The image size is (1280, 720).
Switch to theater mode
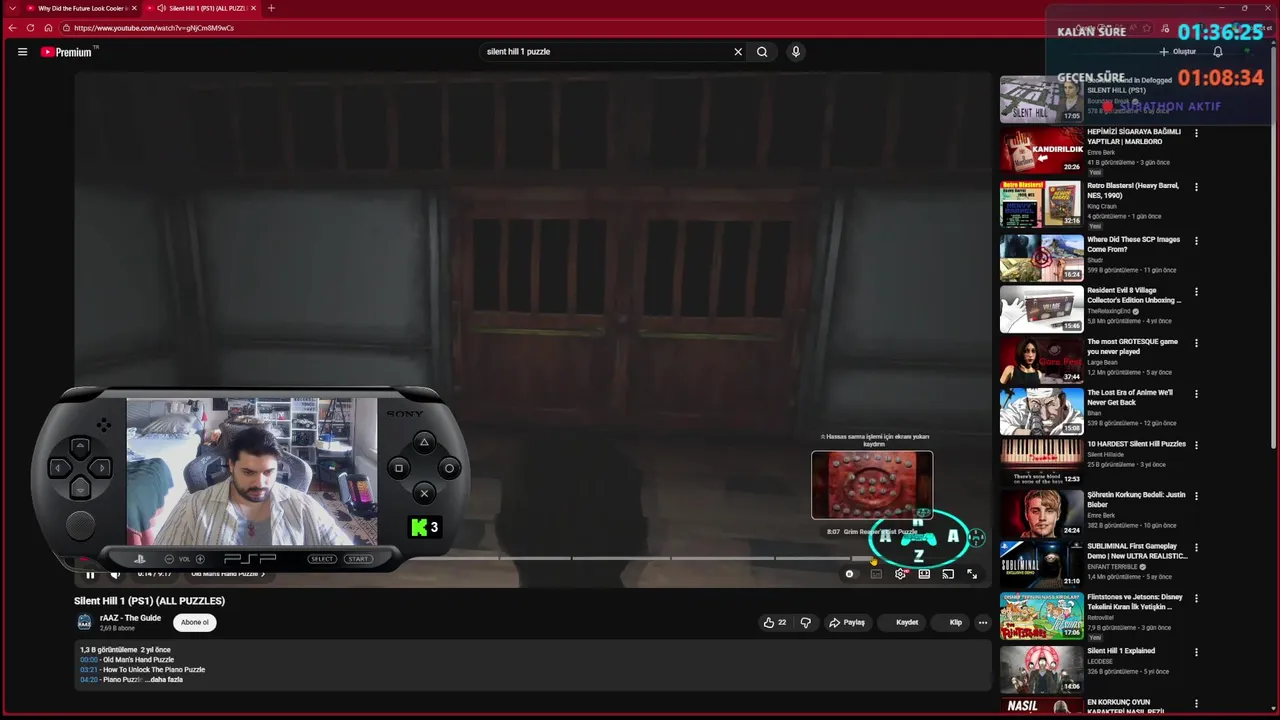click(x=924, y=574)
